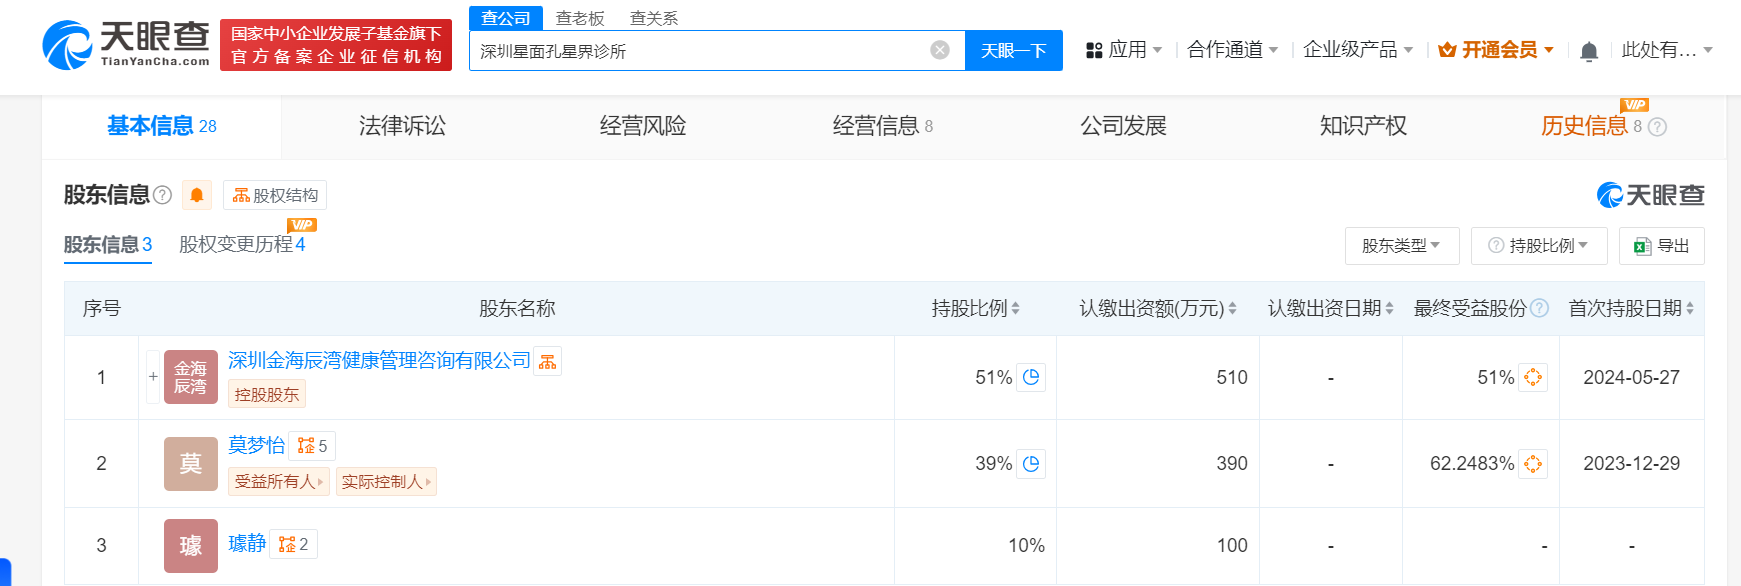This screenshot has width=1741, height=586.
Task: Open shareholder link 莫梦怡
Action: 256,445
